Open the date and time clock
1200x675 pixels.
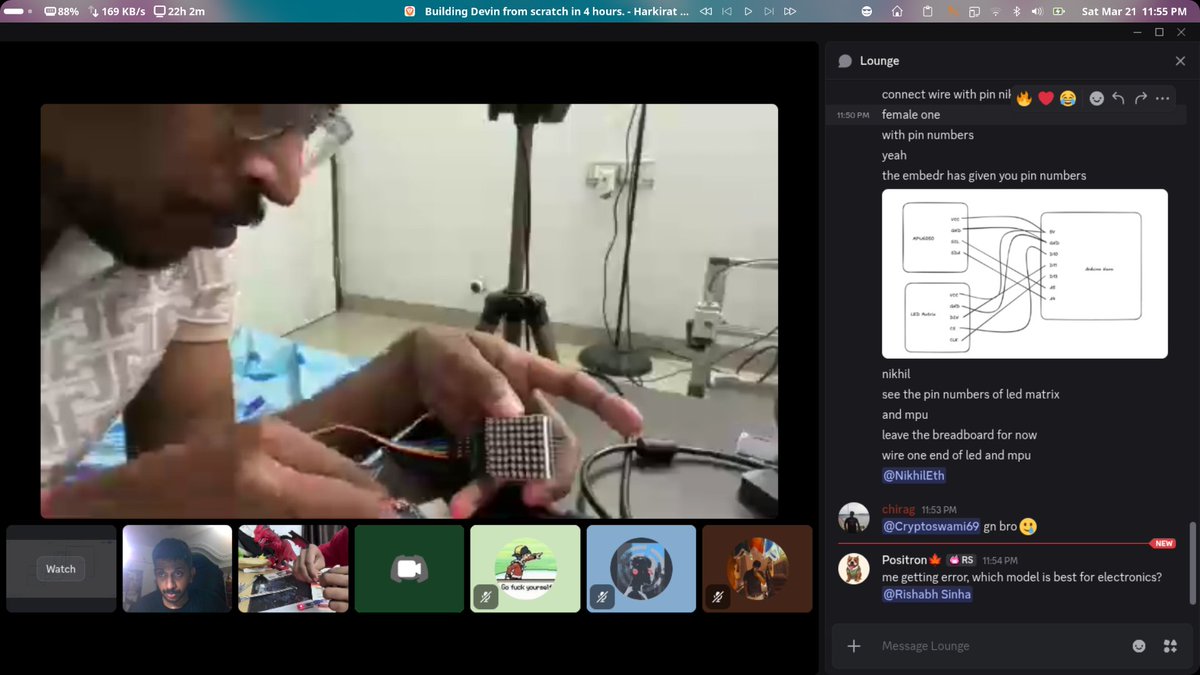[x=1133, y=12]
